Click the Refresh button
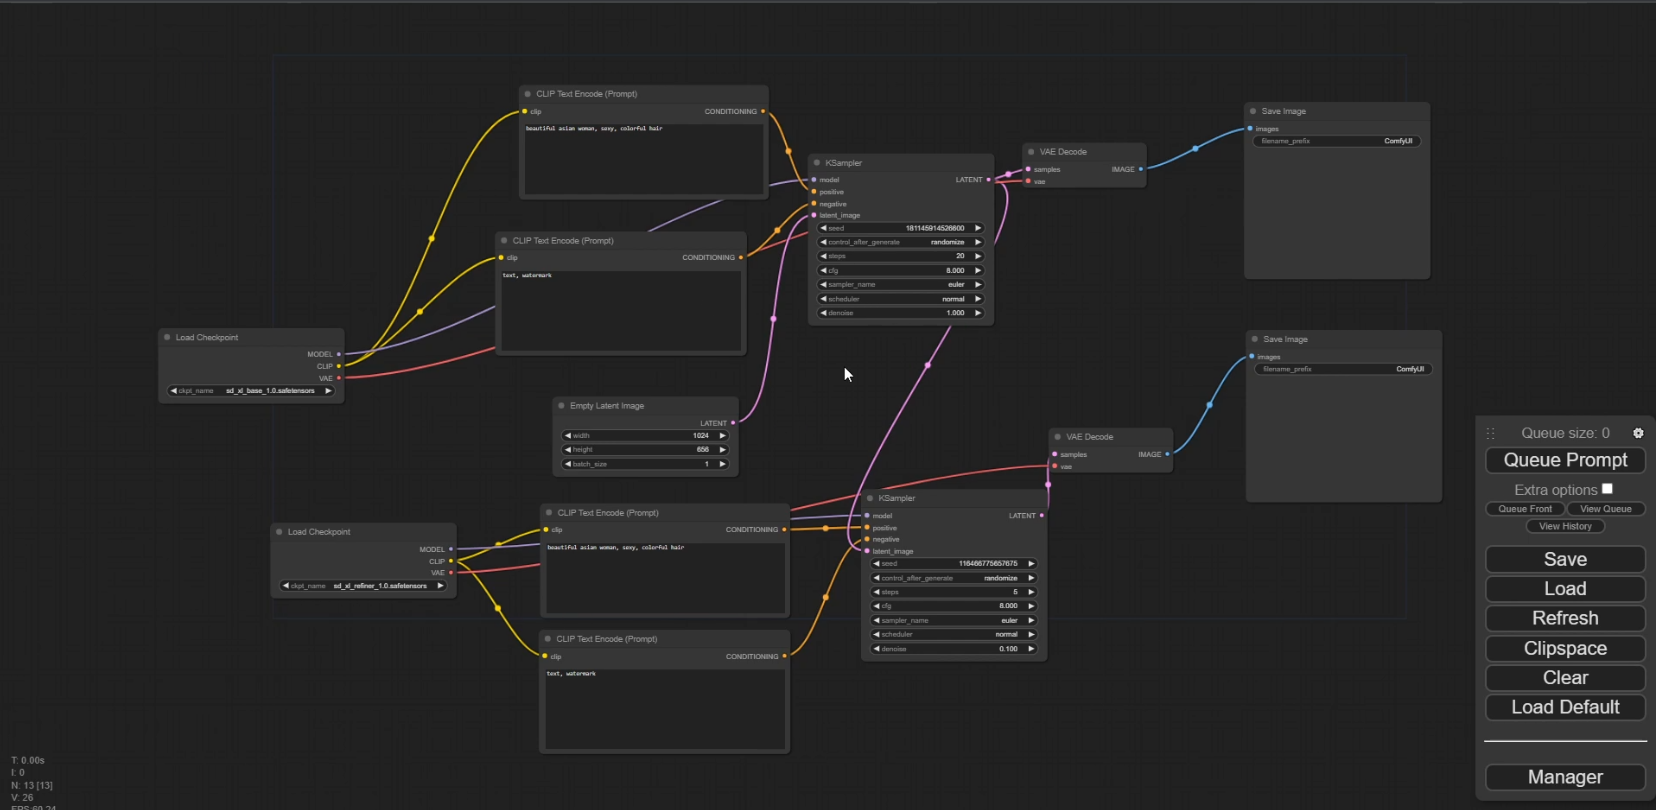This screenshot has width=1656, height=810. [x=1565, y=618]
